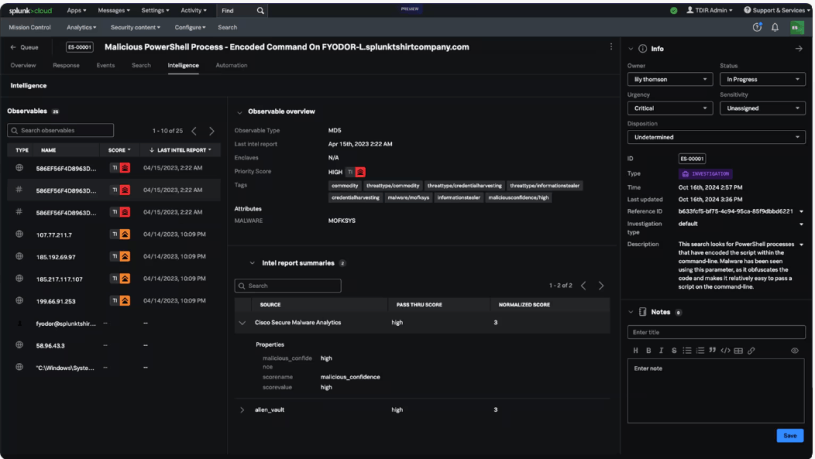Open Mission Control link

[x=30, y=28]
